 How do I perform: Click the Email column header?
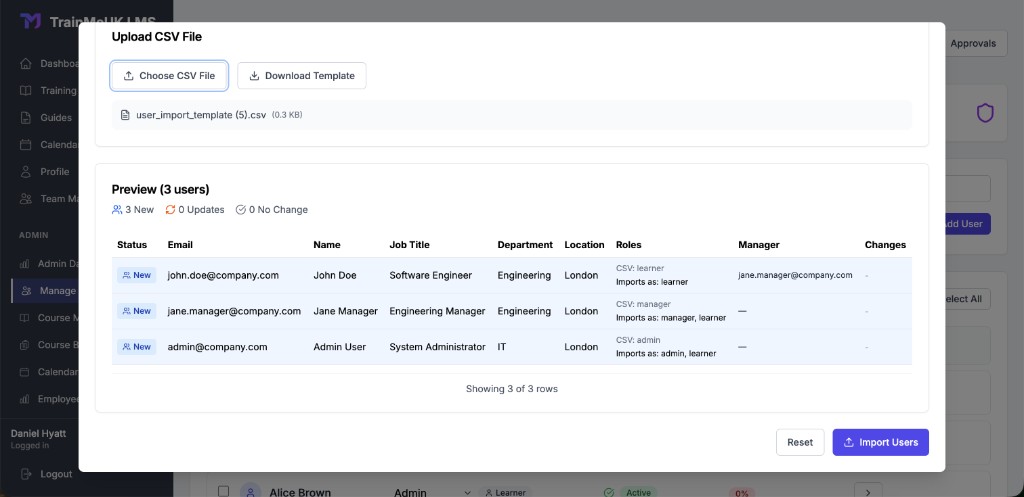pos(180,245)
